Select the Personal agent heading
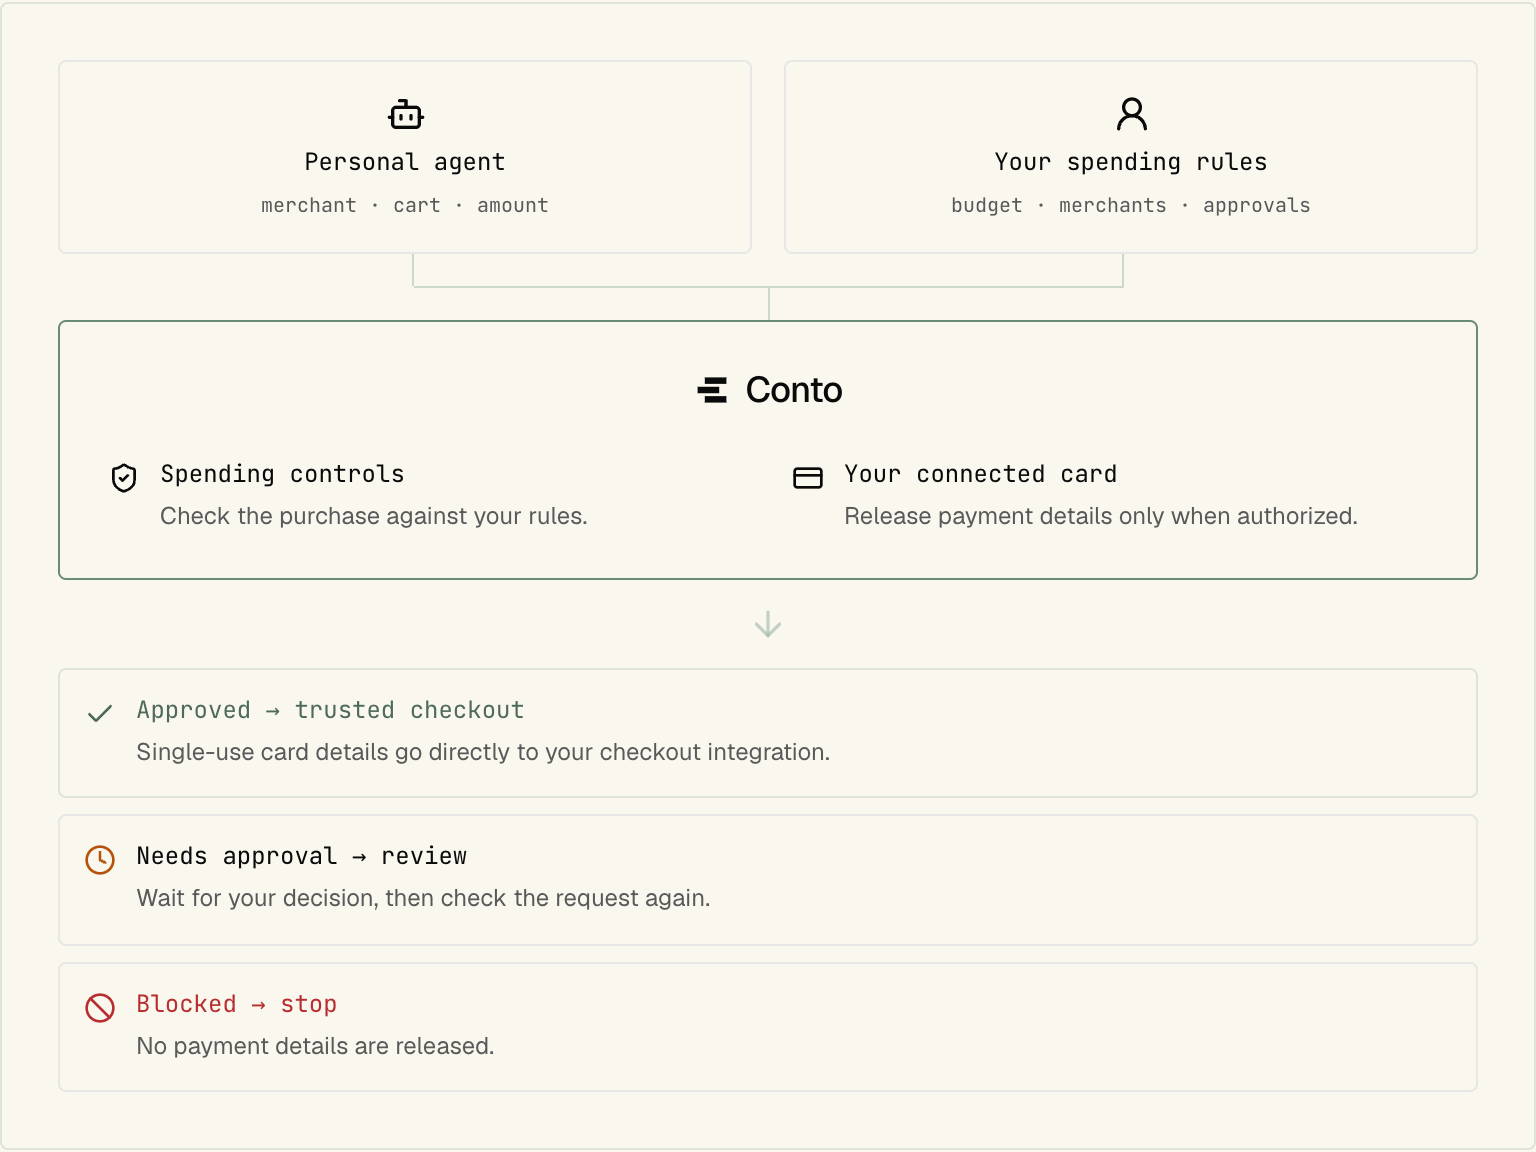 click(x=405, y=162)
